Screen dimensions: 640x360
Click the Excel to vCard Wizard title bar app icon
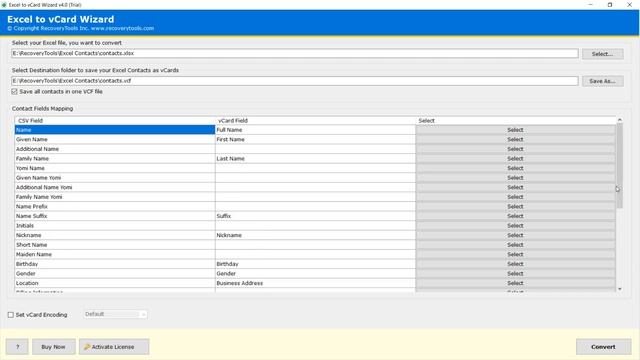point(4,5)
